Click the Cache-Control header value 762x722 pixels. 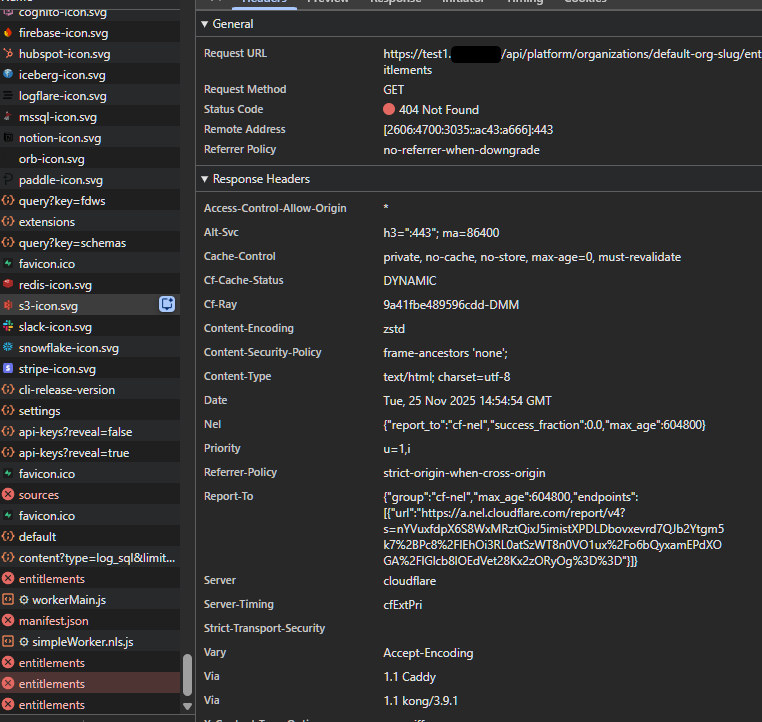[532, 257]
